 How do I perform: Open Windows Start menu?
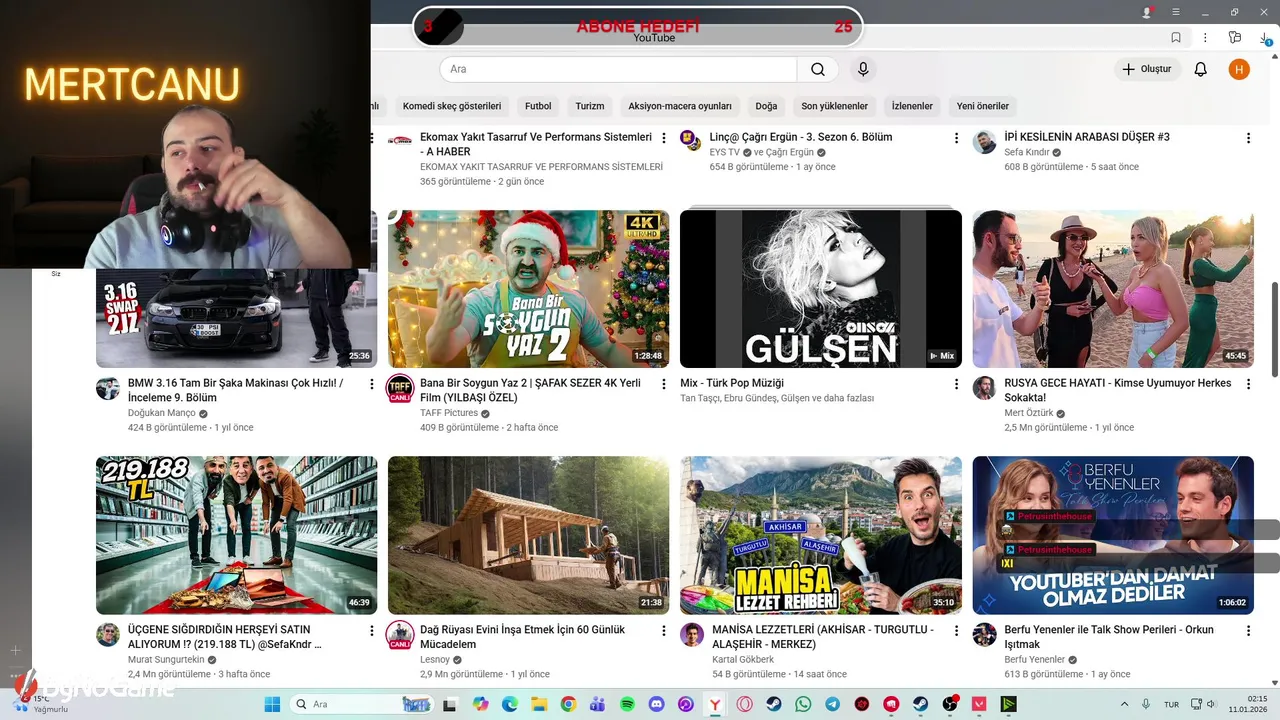point(272,704)
